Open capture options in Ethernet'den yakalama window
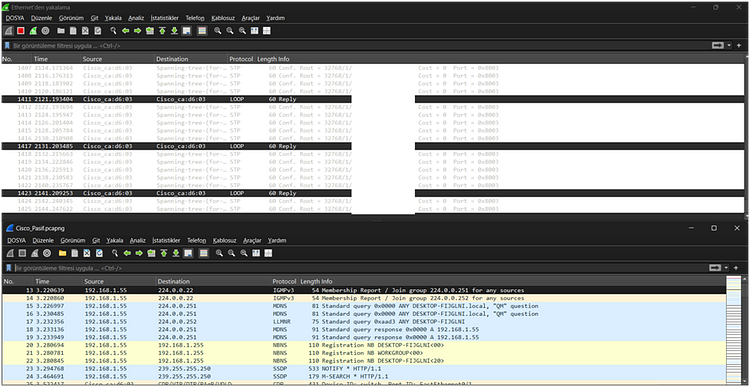The image size is (750, 387). tap(45, 31)
